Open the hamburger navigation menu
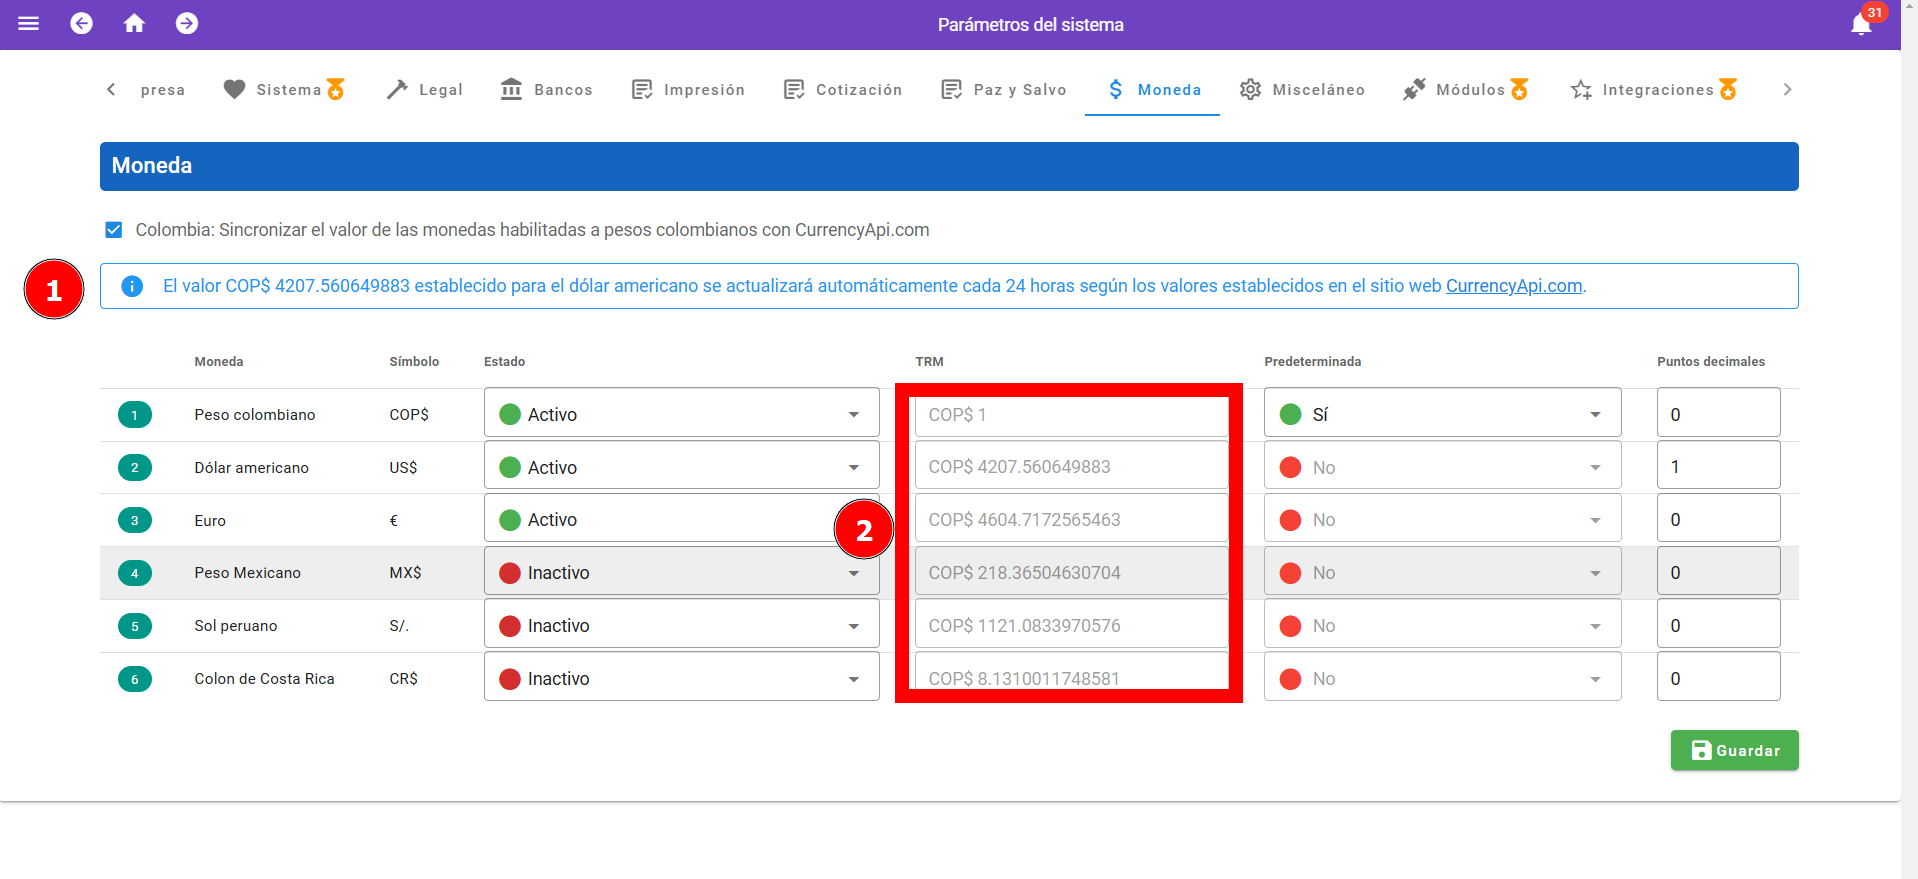 (x=28, y=23)
